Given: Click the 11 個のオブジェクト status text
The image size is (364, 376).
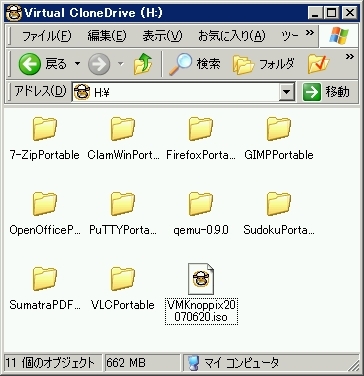Looking at the screenshot, I should pos(50,363).
